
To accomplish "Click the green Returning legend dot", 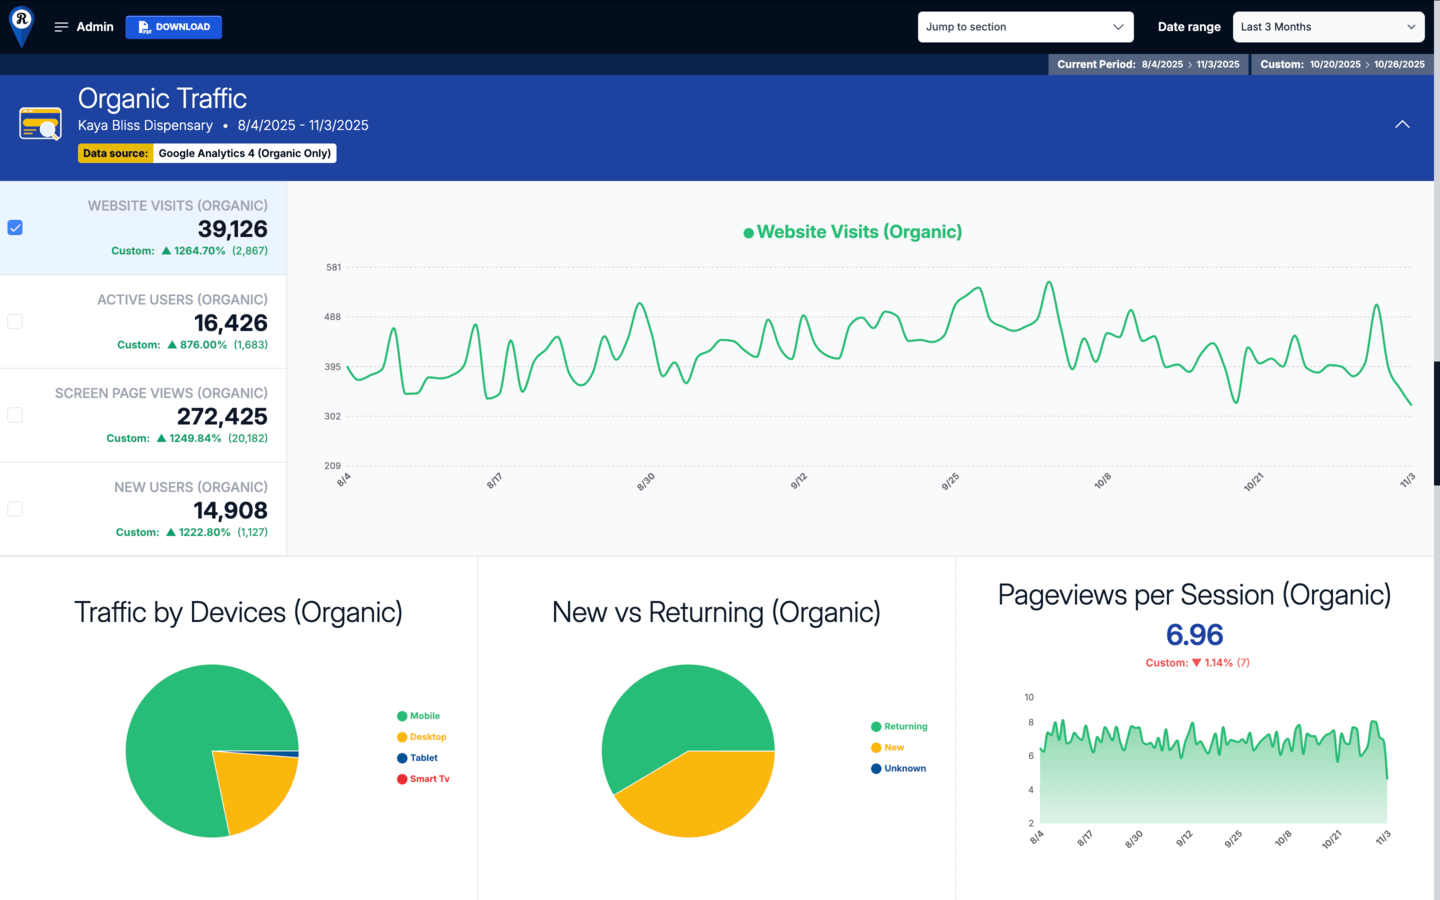I will click(x=876, y=727).
